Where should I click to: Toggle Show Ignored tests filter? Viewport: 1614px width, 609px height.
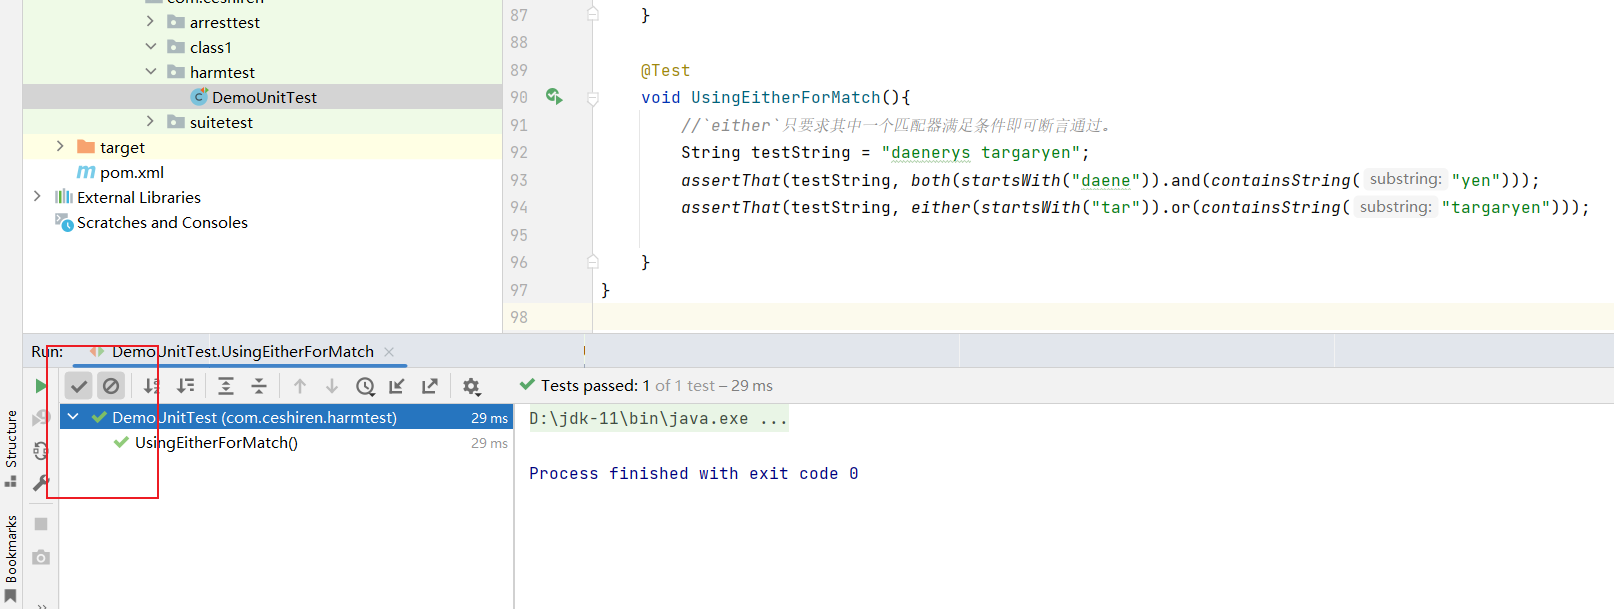[x=111, y=386]
